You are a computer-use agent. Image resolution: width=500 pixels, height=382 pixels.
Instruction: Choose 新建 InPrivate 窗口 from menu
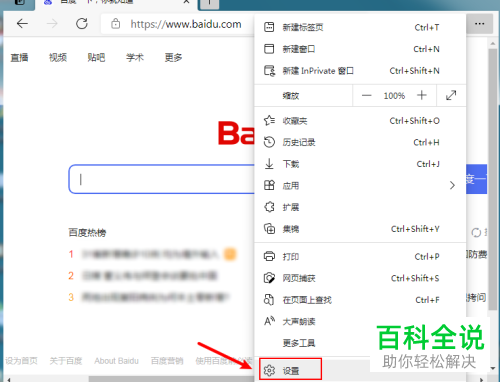pos(360,71)
